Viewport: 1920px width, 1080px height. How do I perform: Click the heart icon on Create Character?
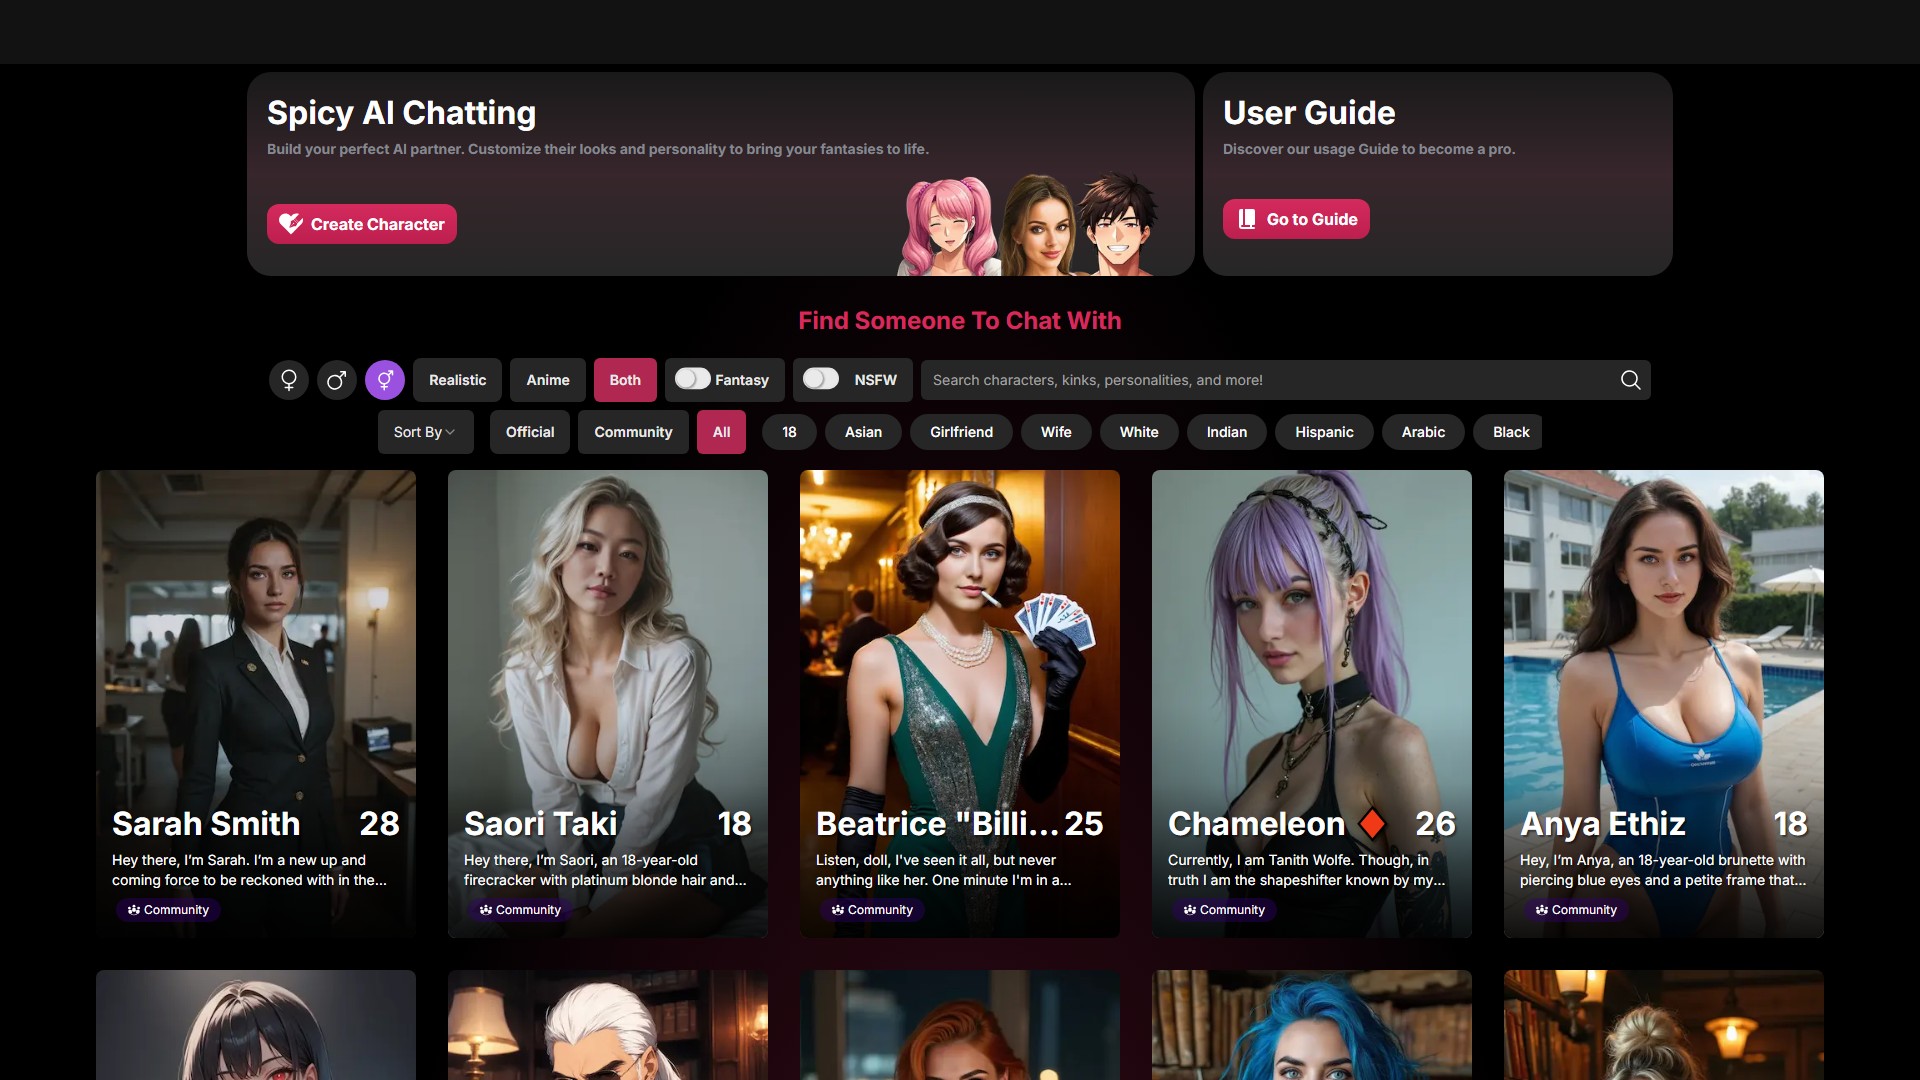290,224
